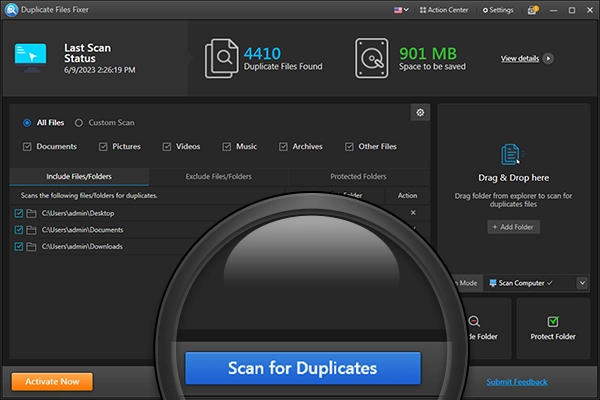This screenshot has width=600, height=400.
Task: Open the Submit Feedback link
Action: click(517, 382)
